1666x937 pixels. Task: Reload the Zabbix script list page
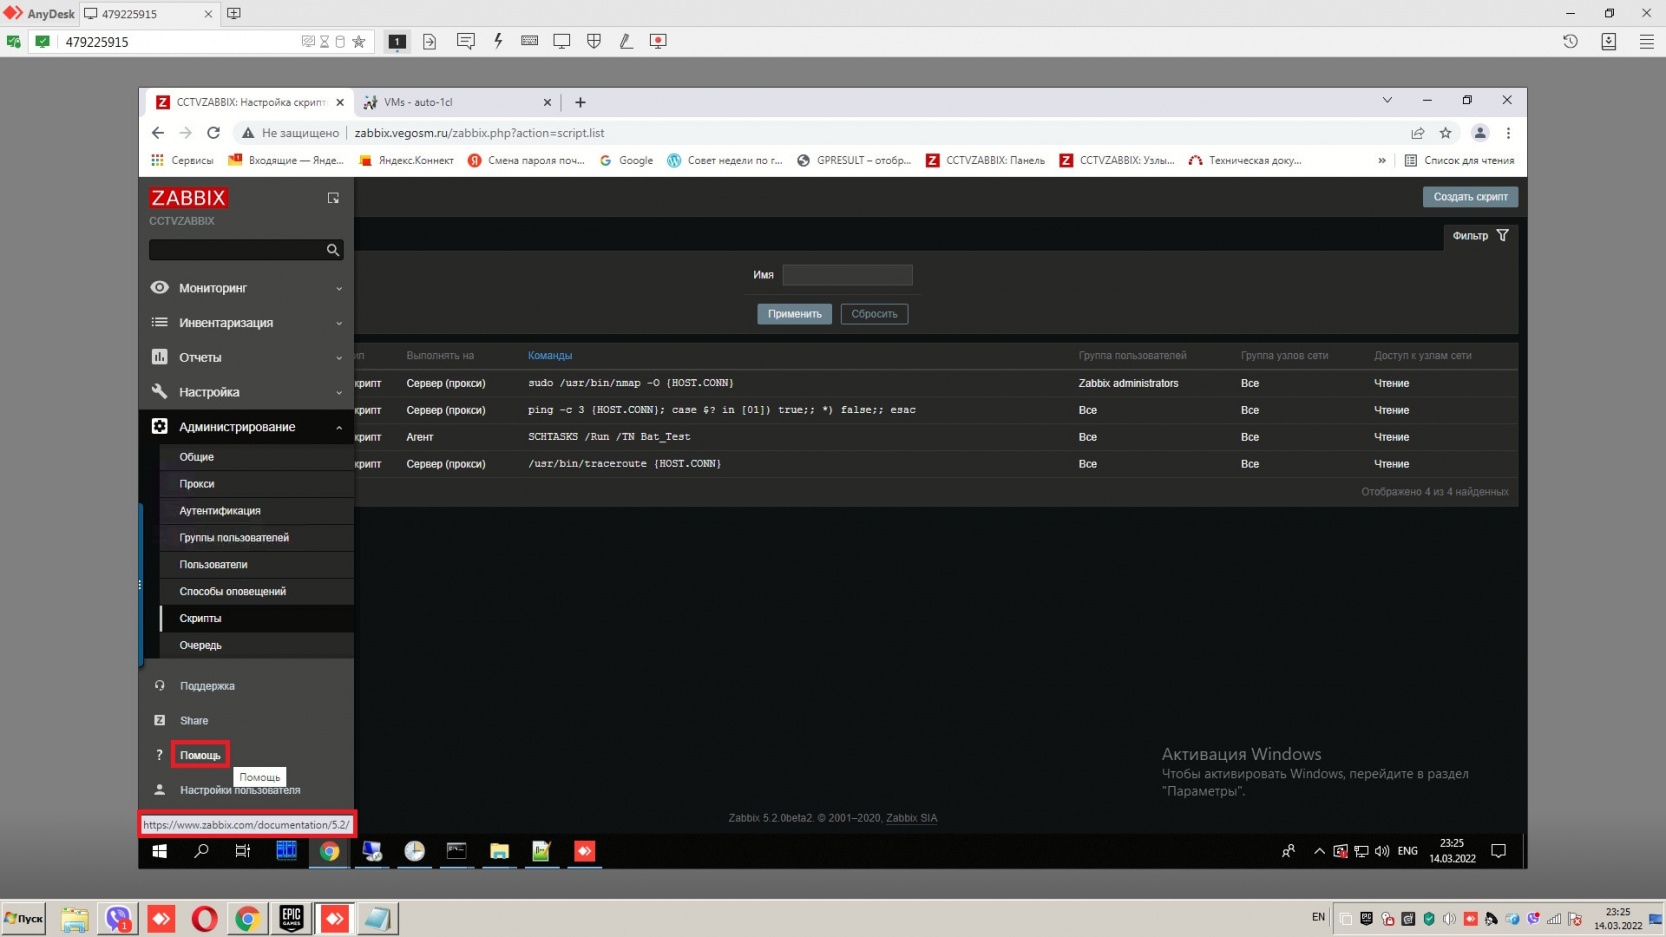pos(213,133)
